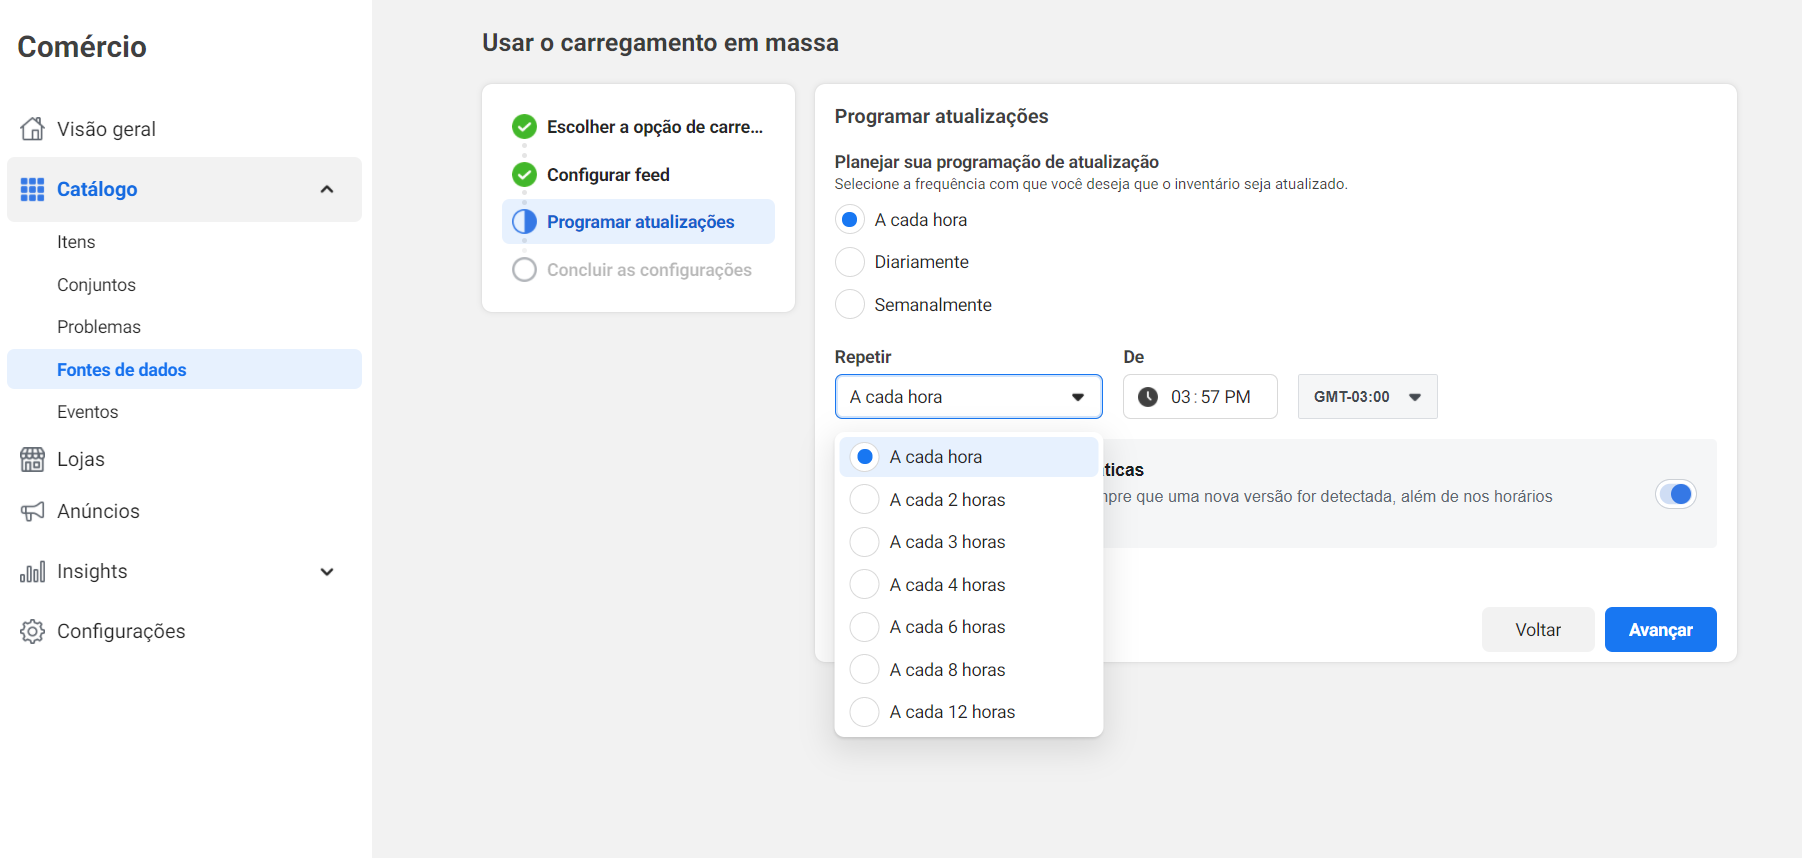Click green checkmark beside Configurar feed

[524, 175]
